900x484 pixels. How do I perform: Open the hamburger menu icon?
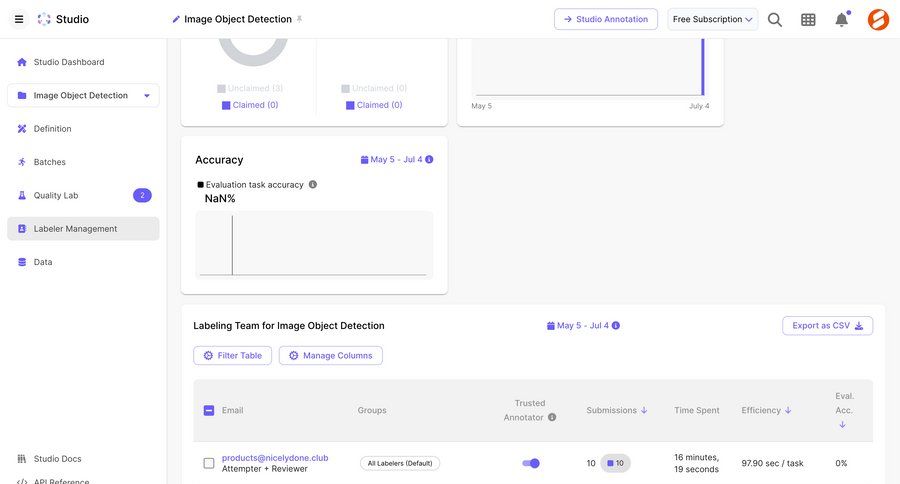[19, 19]
